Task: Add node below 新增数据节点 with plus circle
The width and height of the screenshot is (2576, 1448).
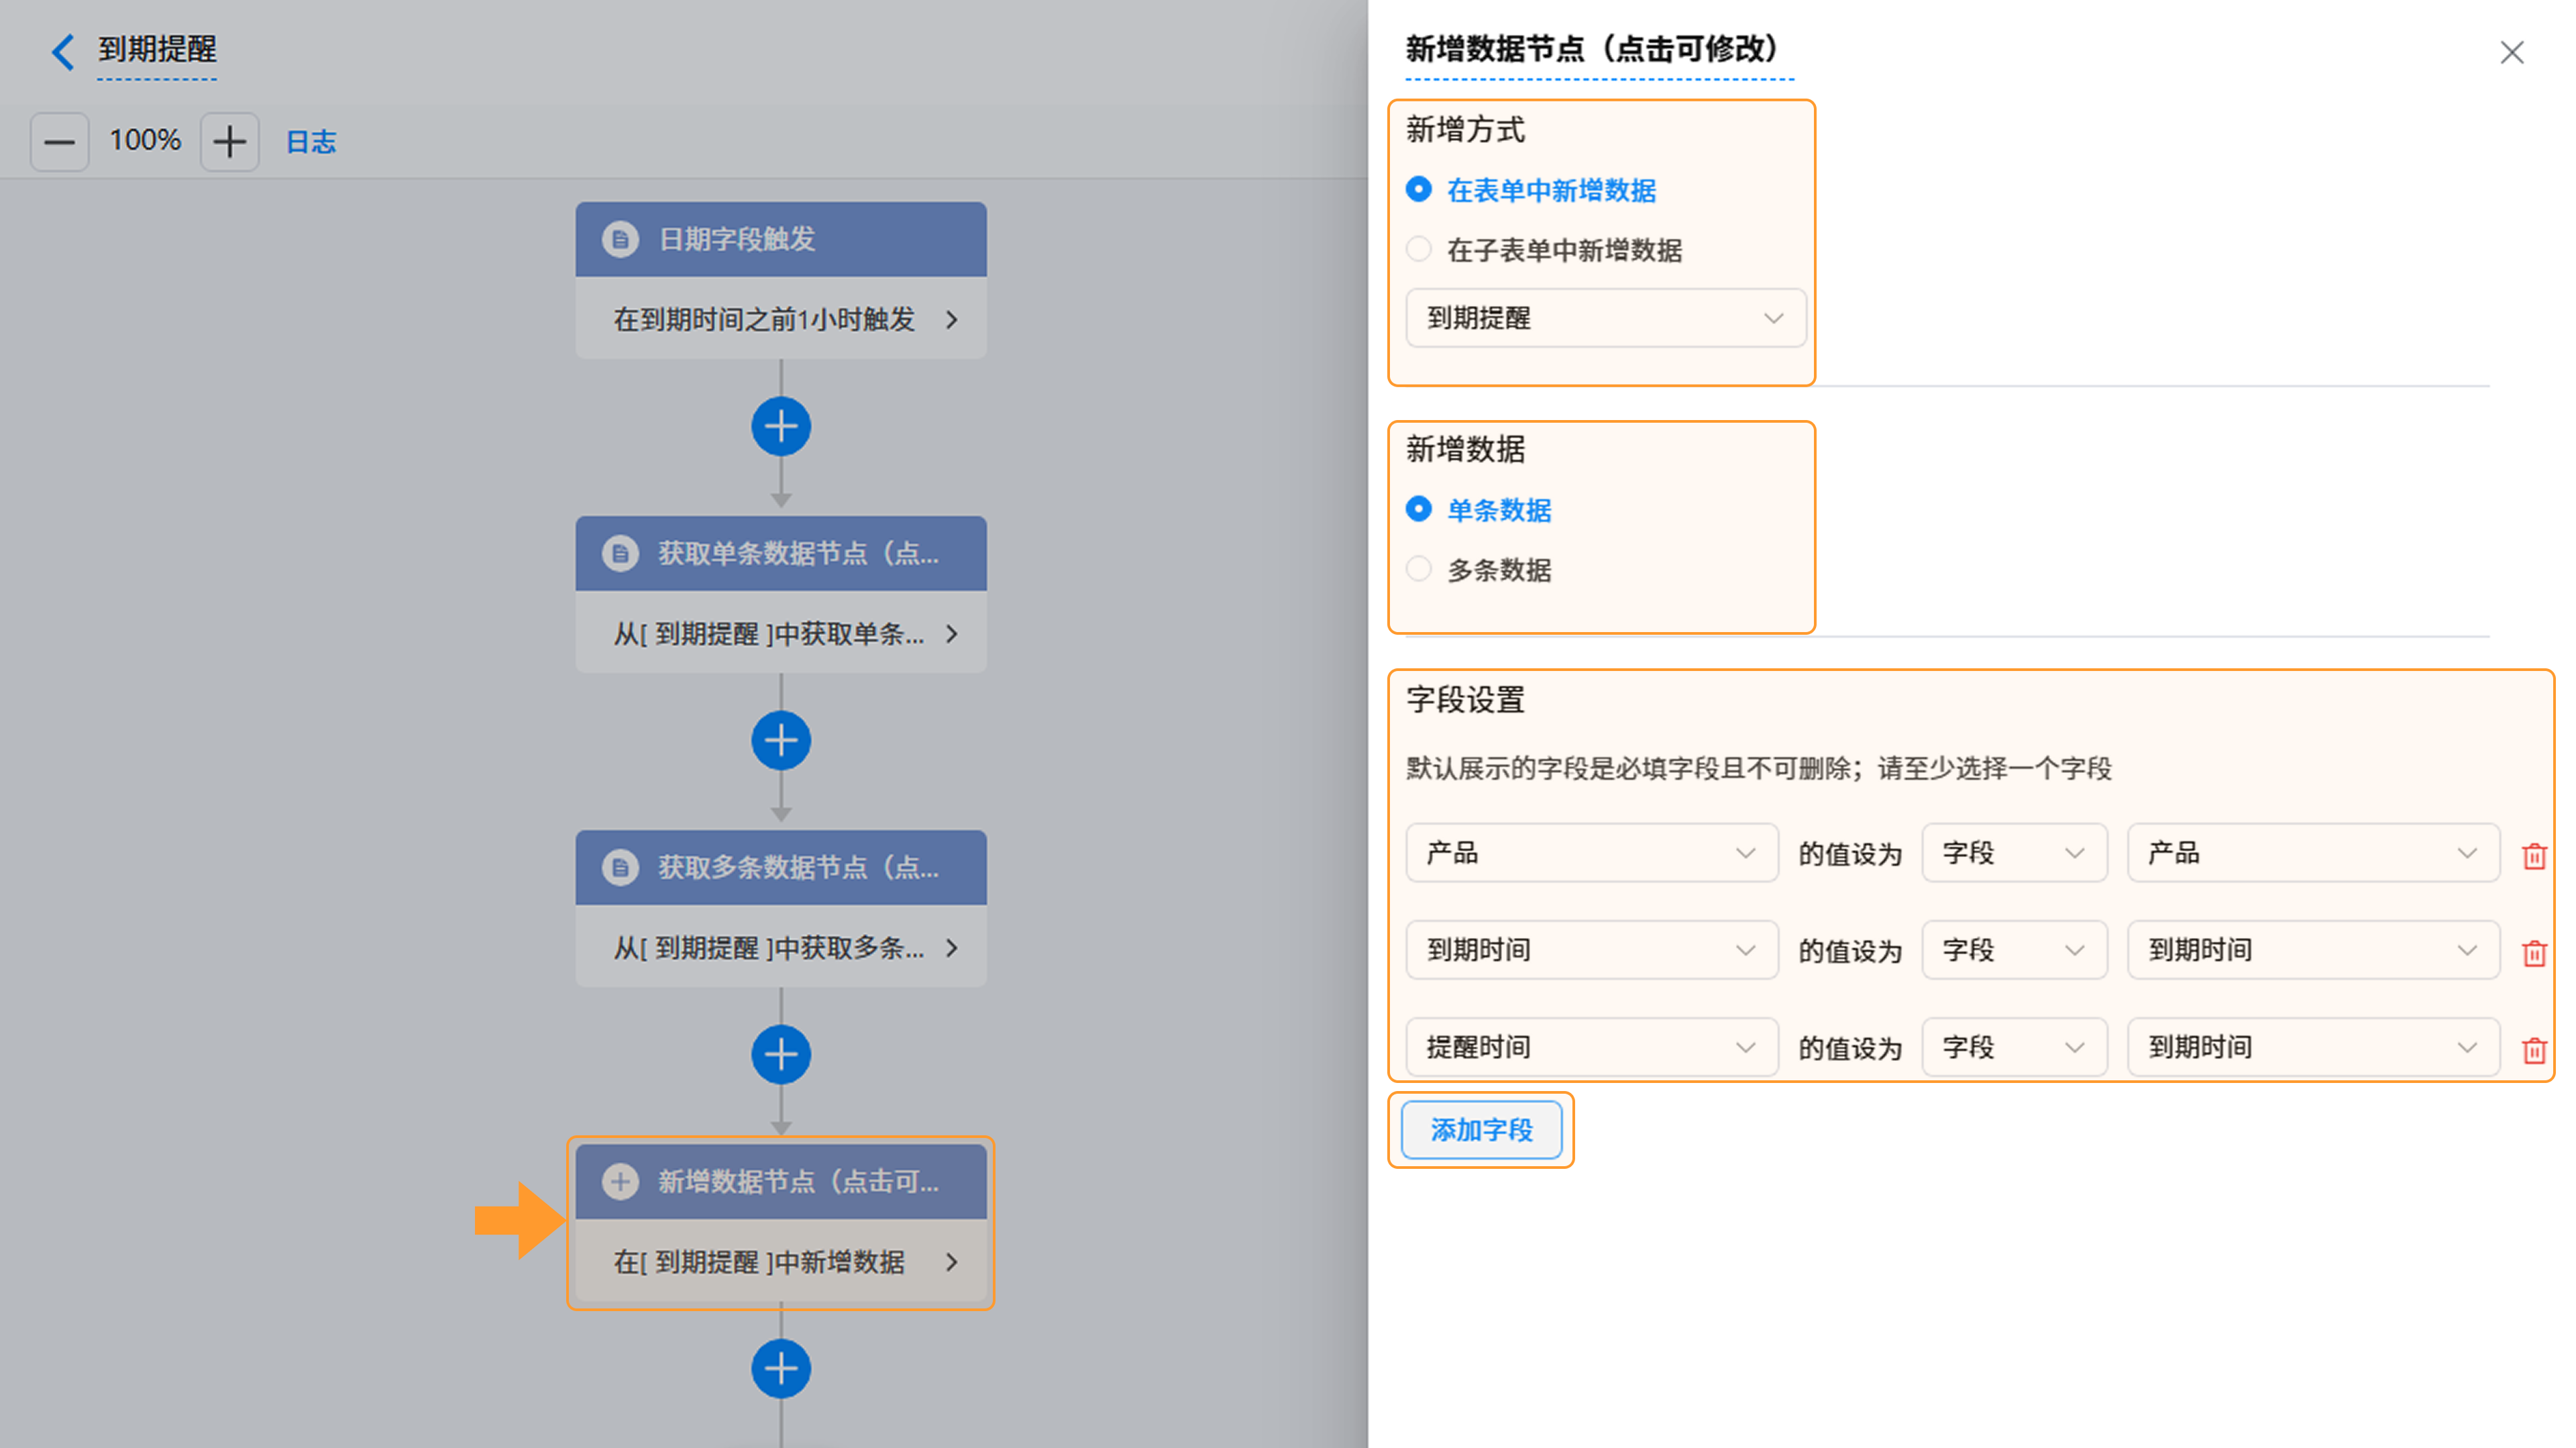Action: (x=781, y=1369)
